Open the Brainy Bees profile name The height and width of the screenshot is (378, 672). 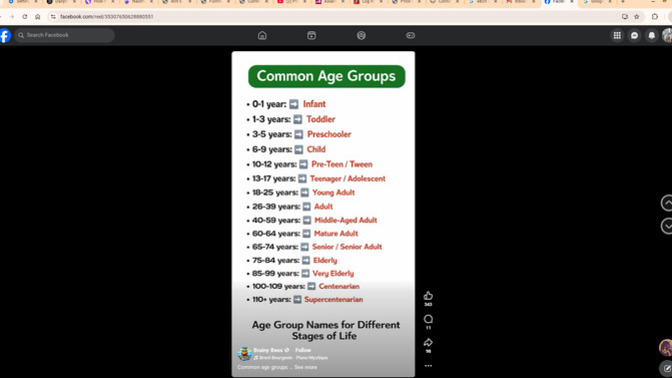click(268, 350)
